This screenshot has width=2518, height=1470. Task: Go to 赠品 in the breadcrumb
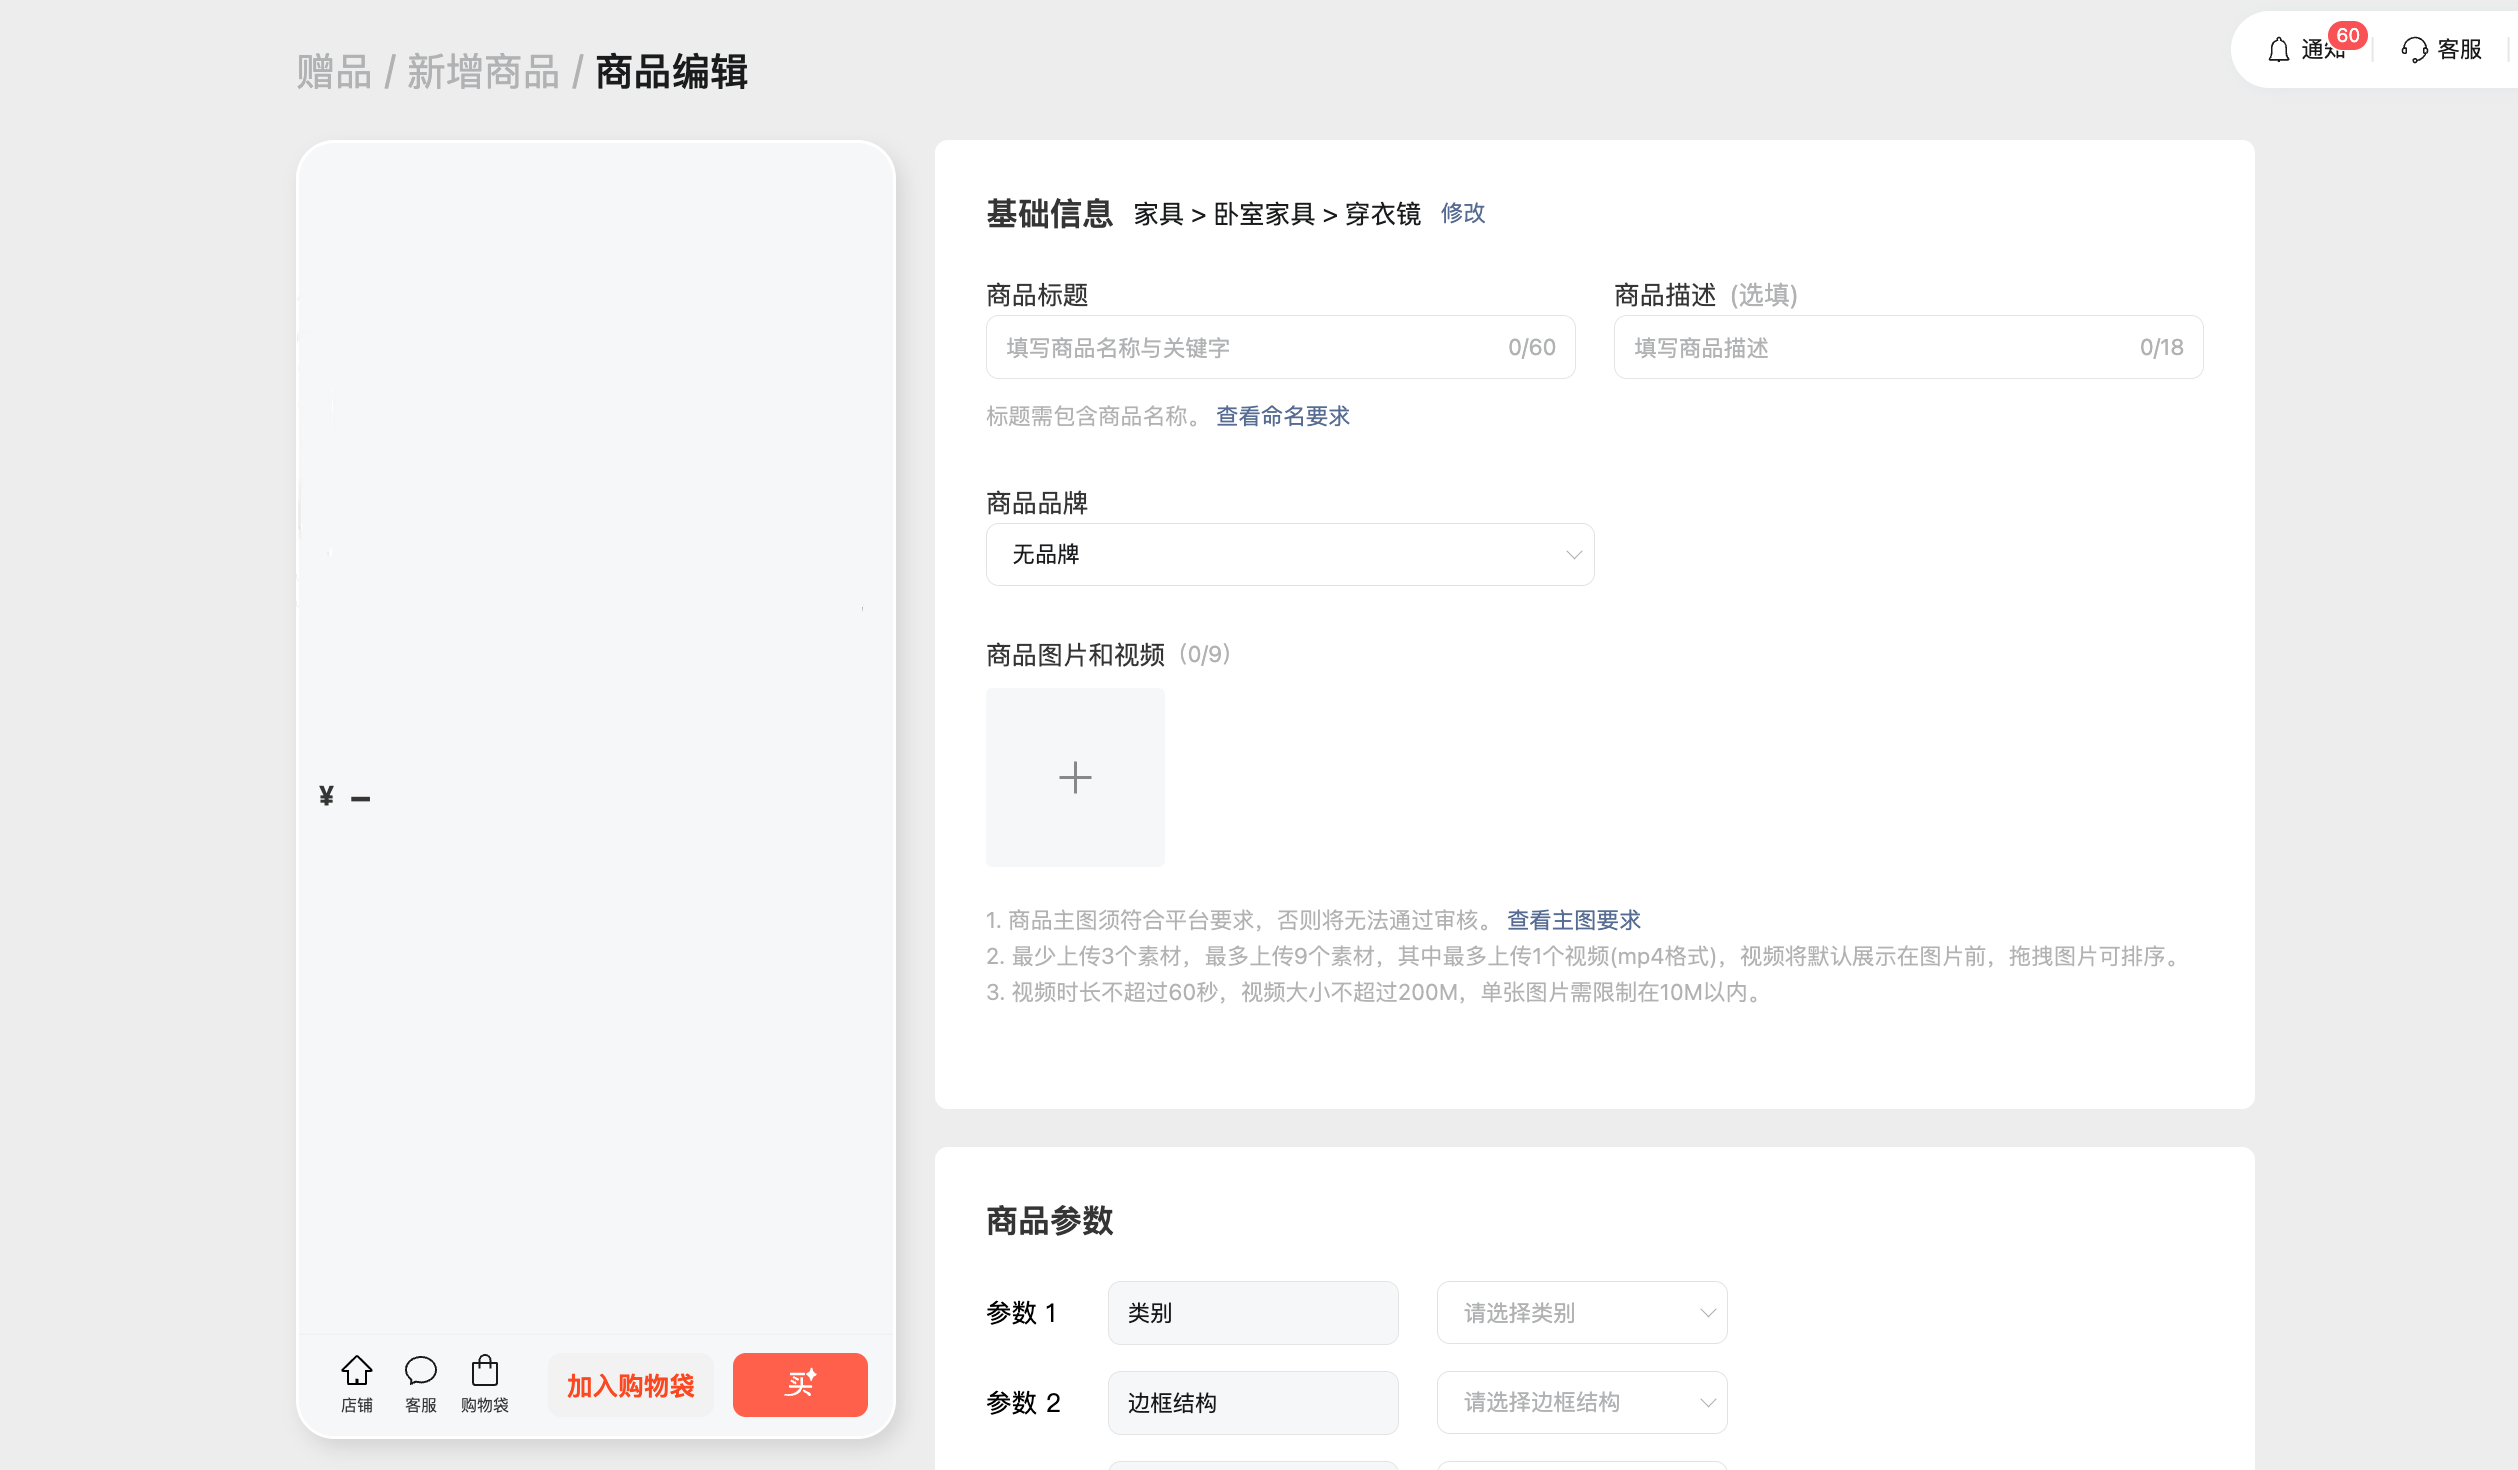tap(334, 73)
